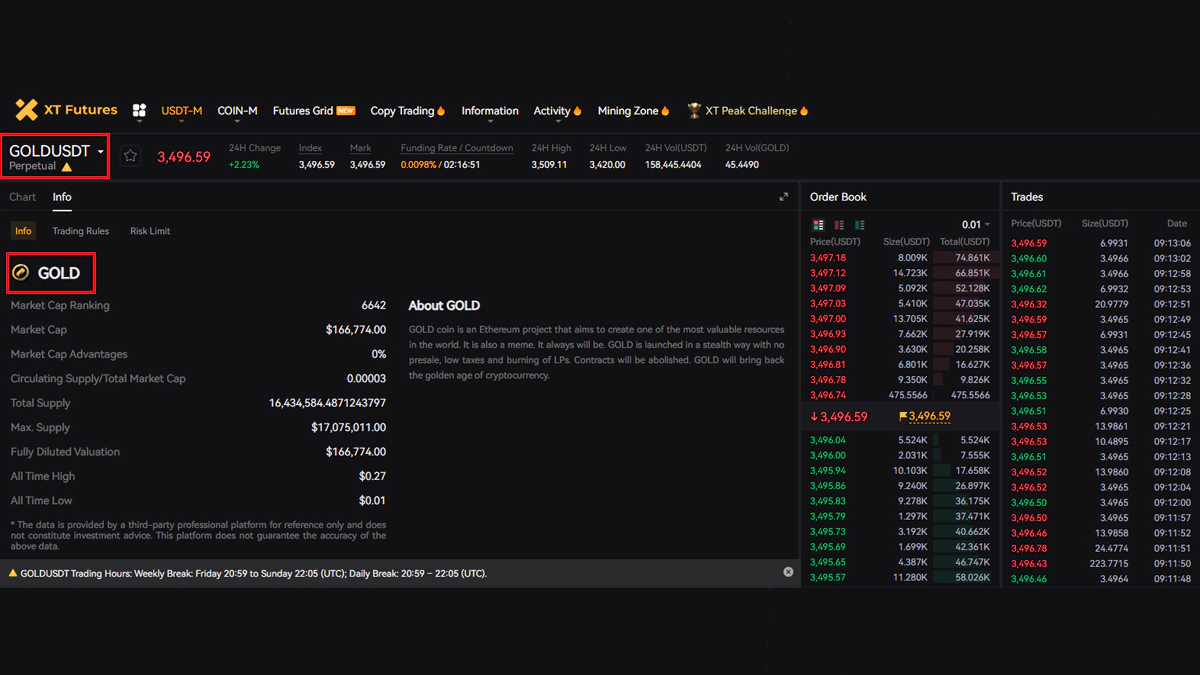Screen dimensions: 1200x675
Task: Click the header last price 3,496.59
Action: coord(184,157)
